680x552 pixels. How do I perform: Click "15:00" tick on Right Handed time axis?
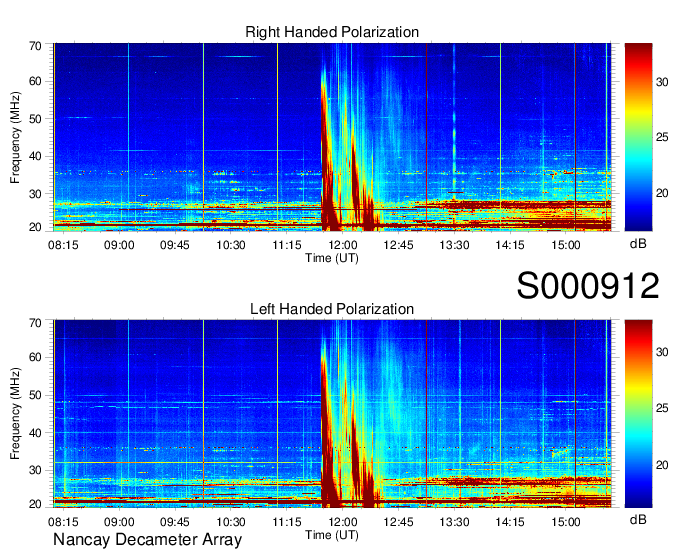pos(566,245)
